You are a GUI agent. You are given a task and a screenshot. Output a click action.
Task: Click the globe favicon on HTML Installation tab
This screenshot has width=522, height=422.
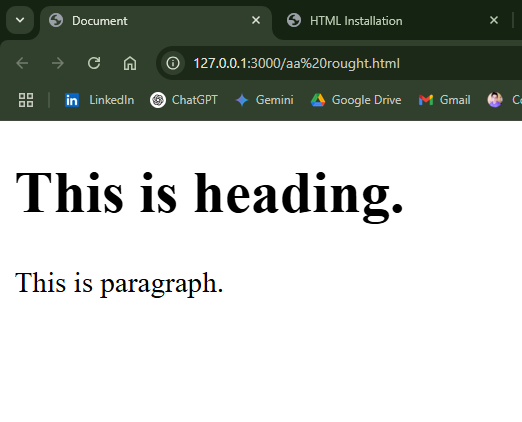[x=294, y=20]
